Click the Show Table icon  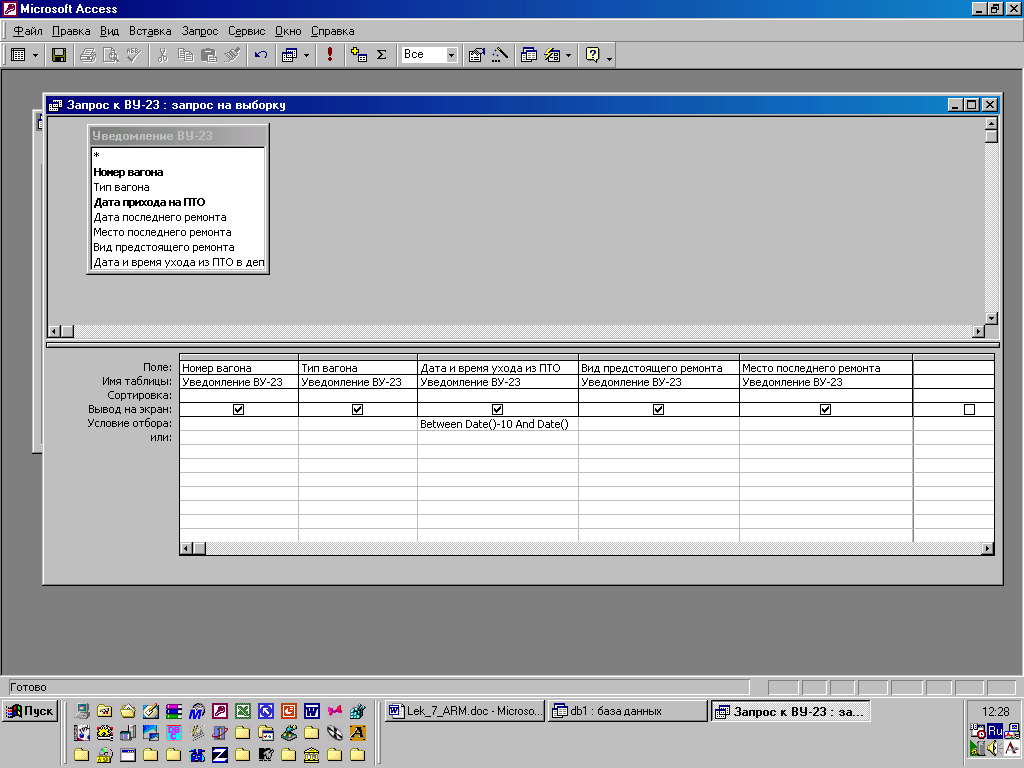359,56
